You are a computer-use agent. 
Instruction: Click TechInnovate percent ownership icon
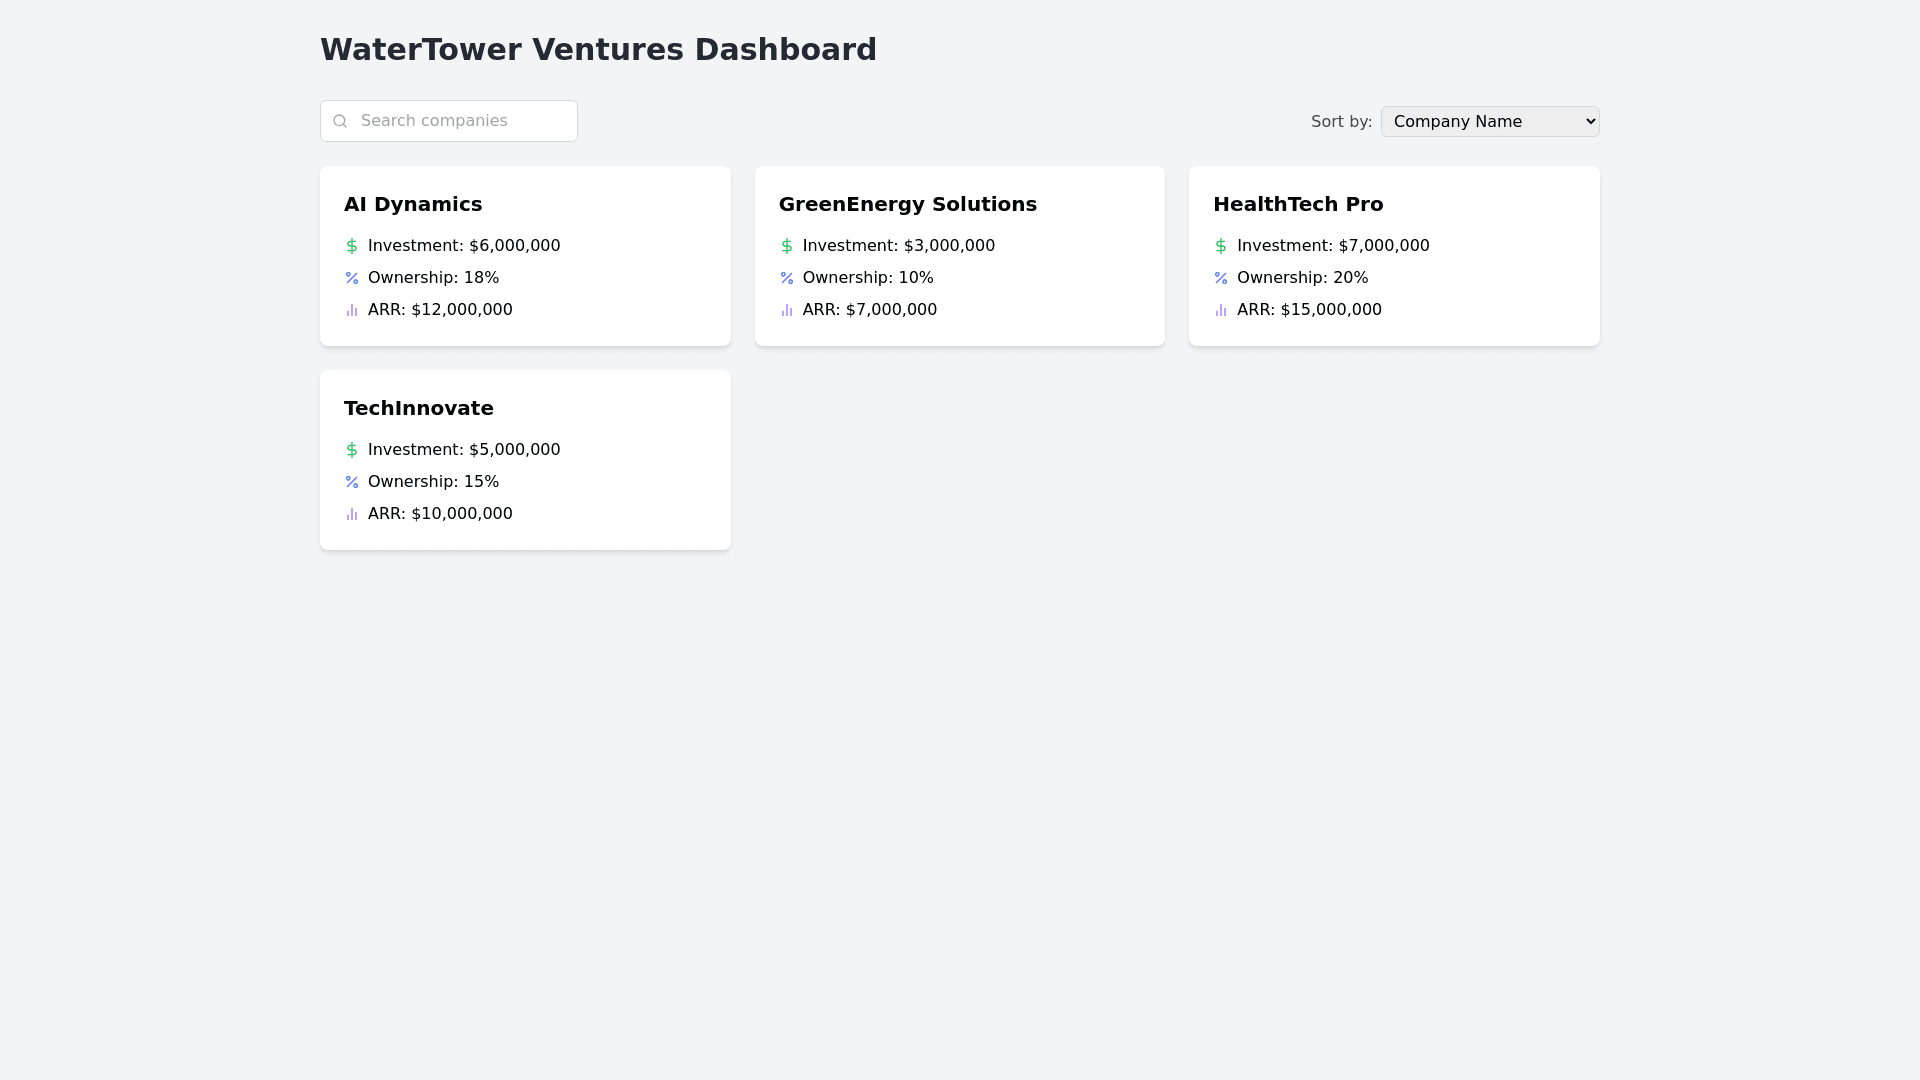click(352, 482)
